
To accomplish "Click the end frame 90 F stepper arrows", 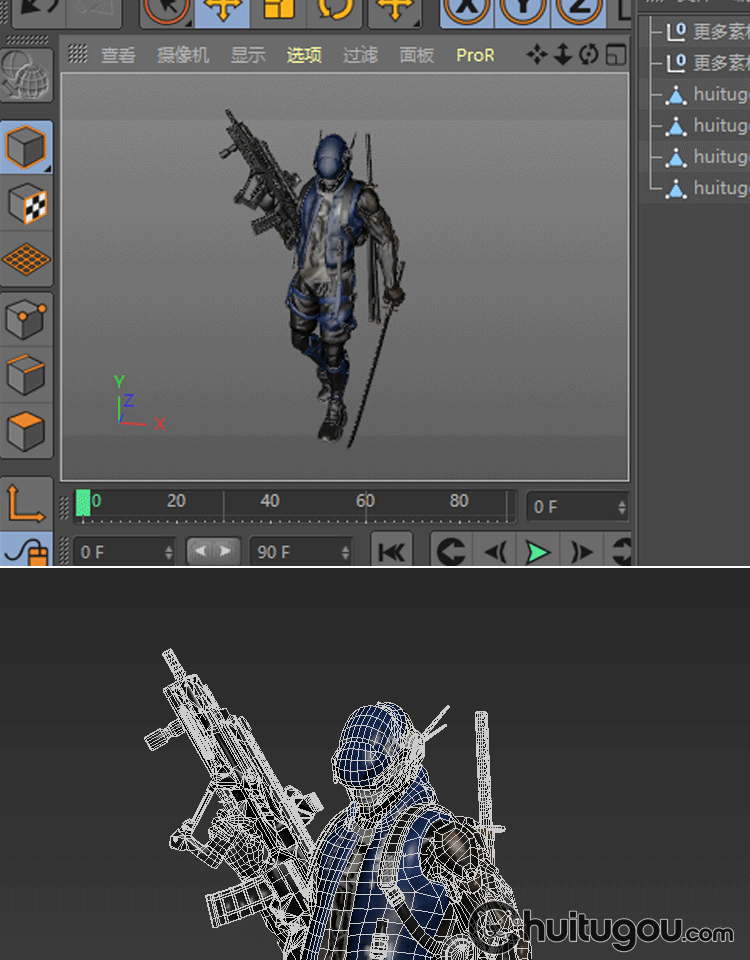I will [x=345, y=552].
